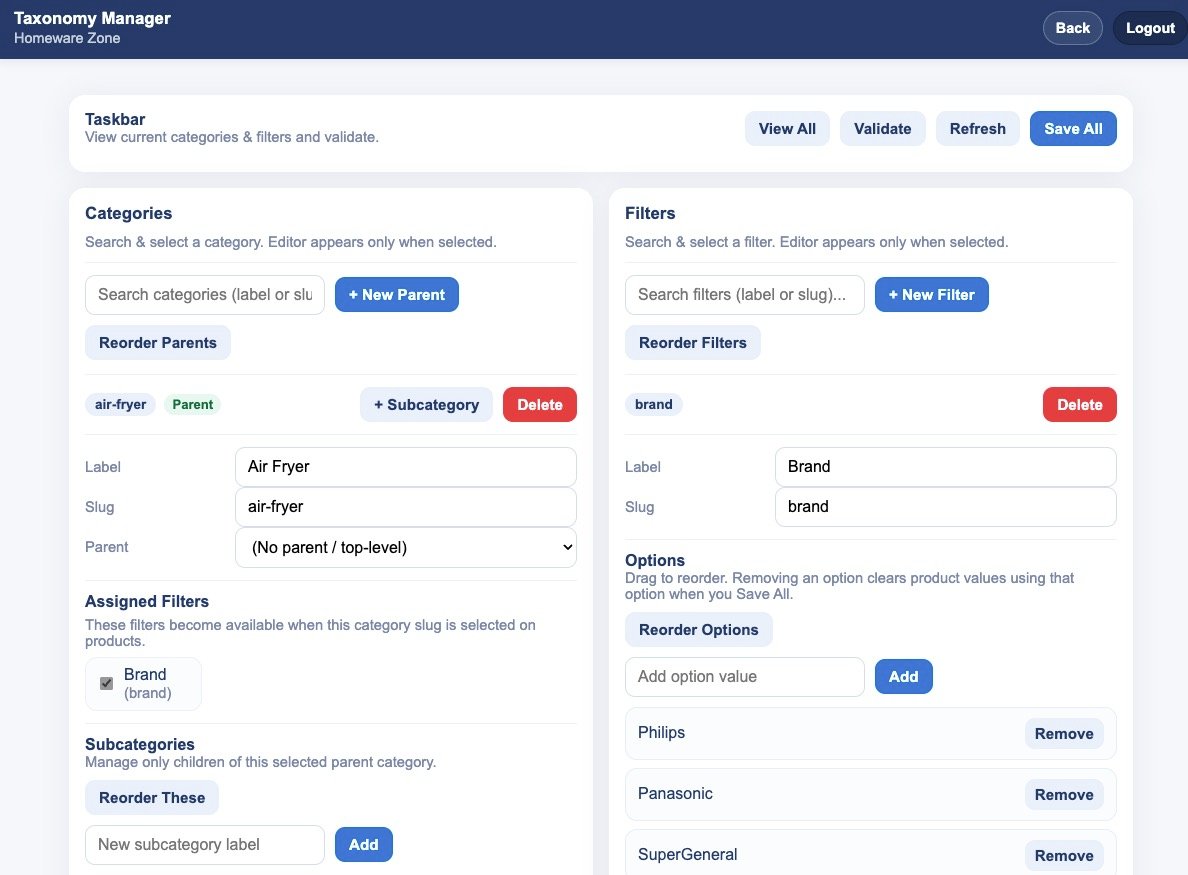This screenshot has height=875, width=1188.
Task: Select the air-fryer category chip
Action: pos(120,404)
